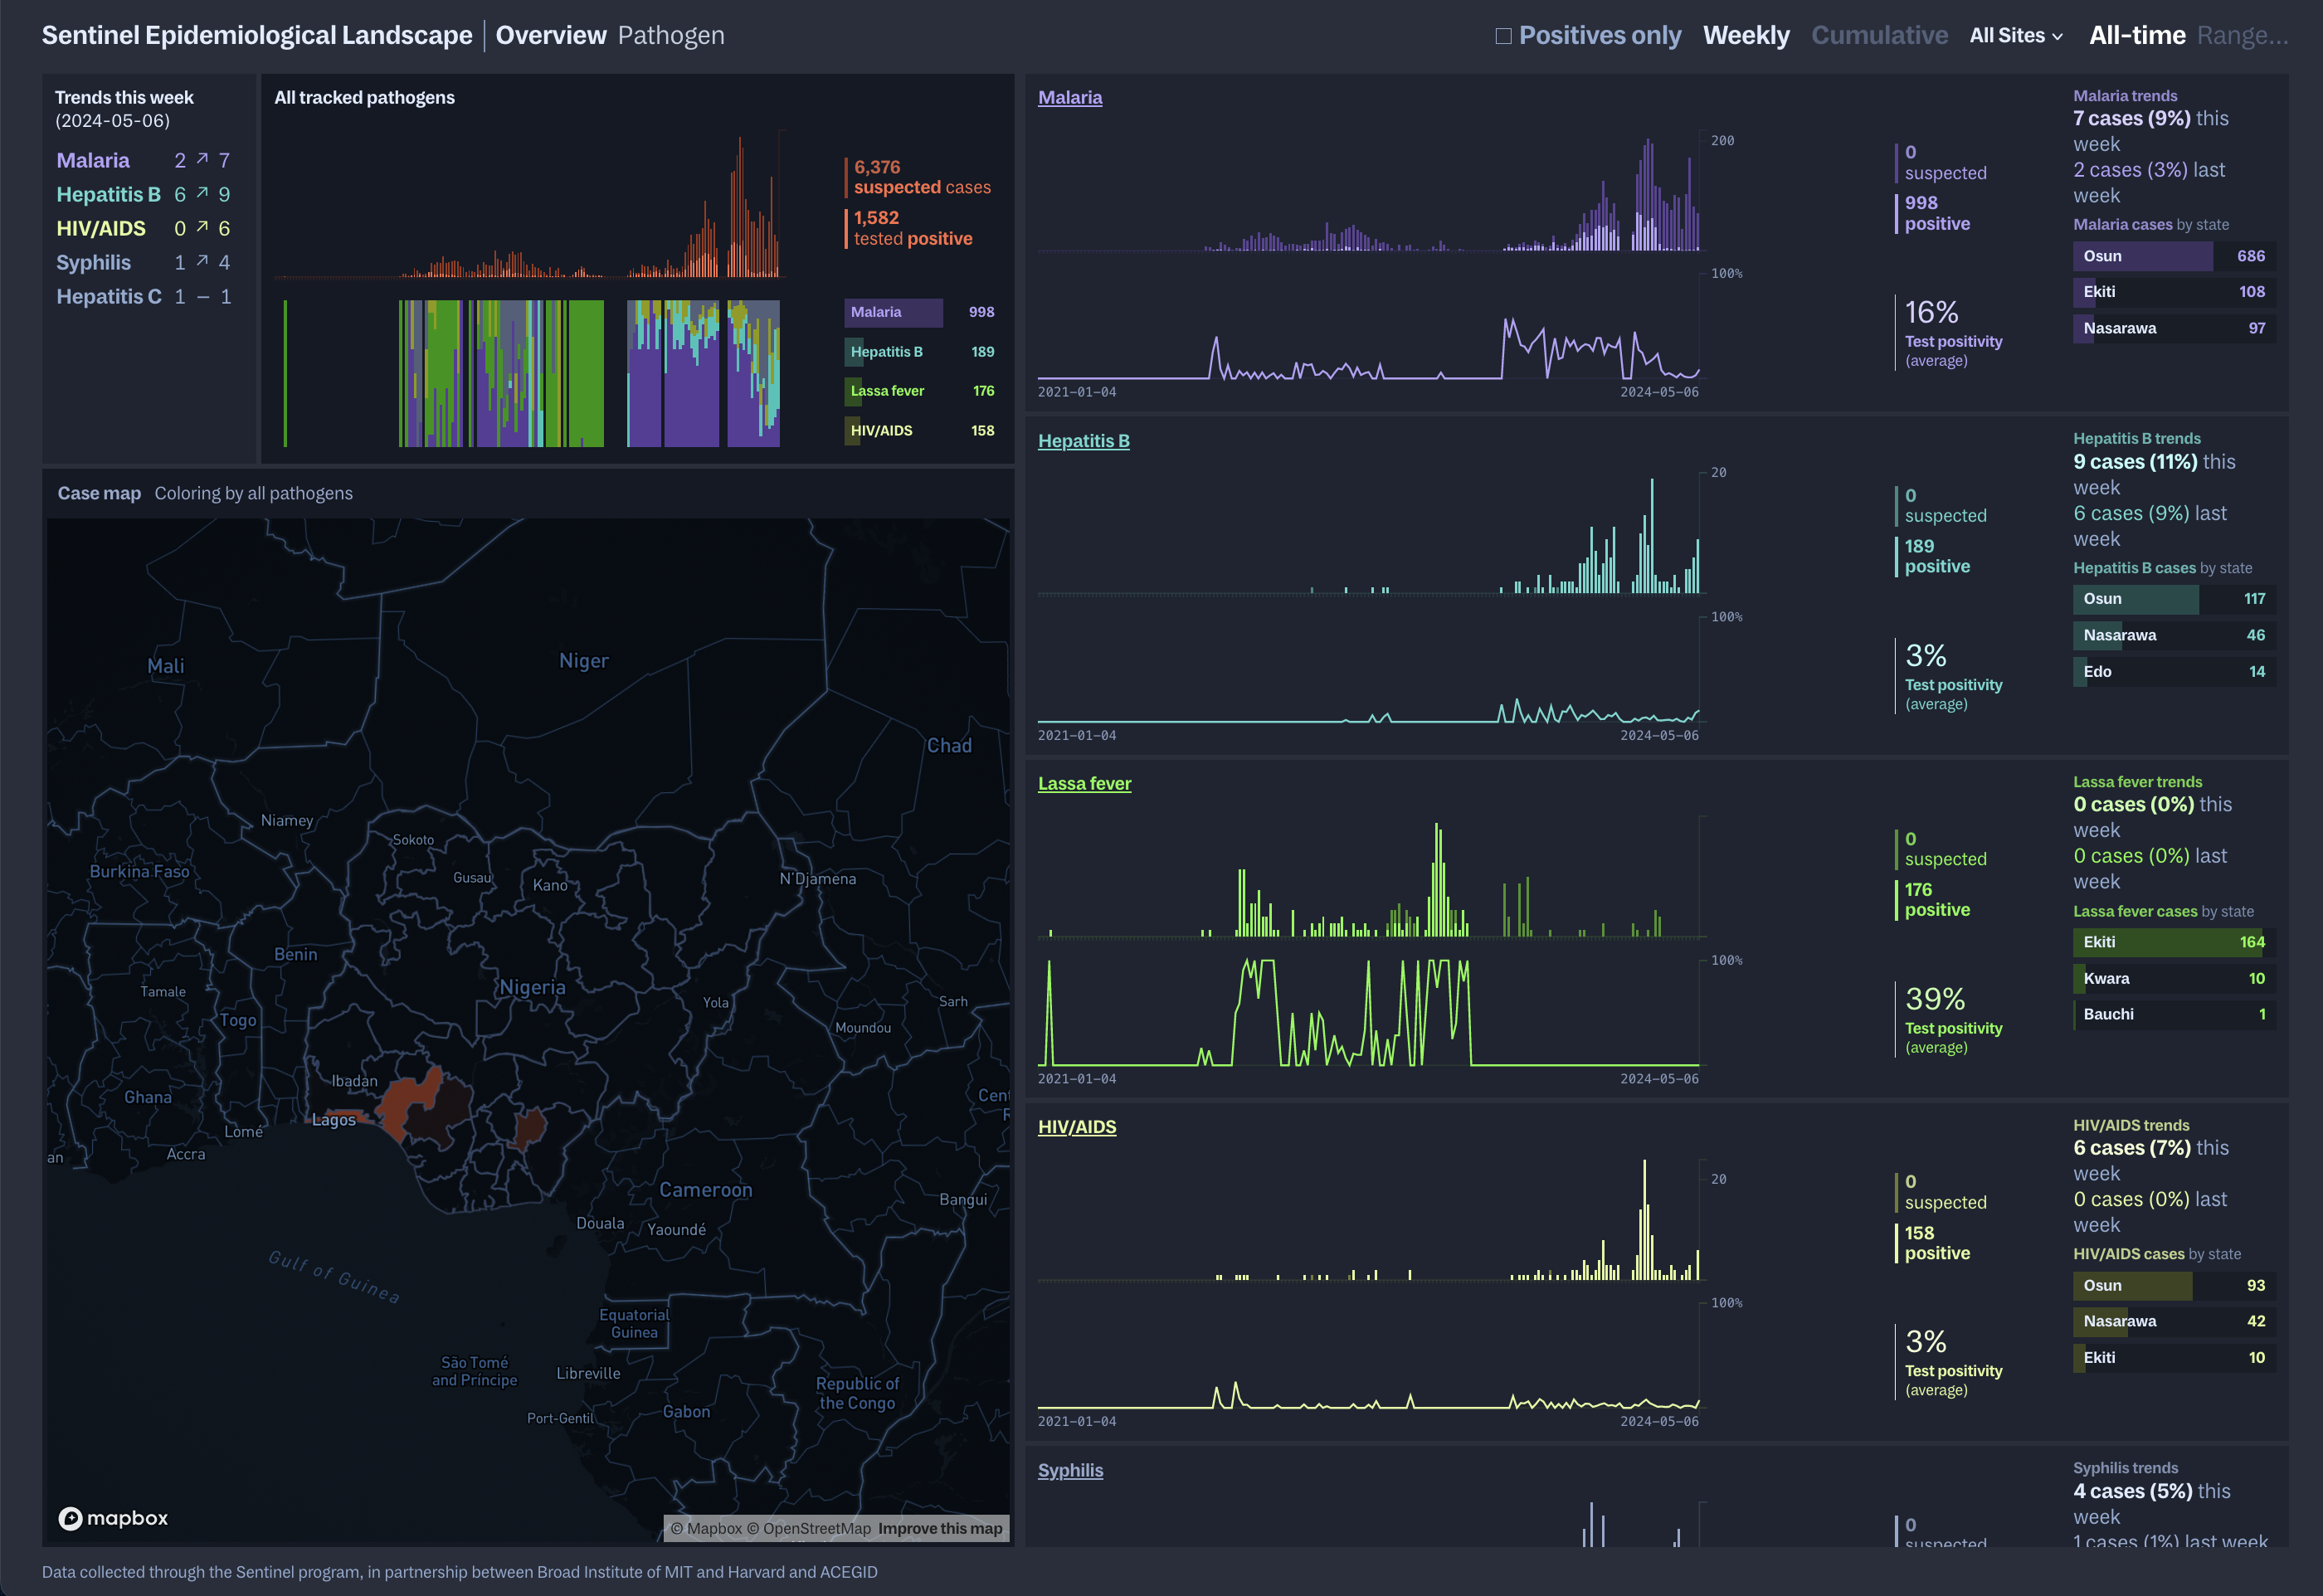
Task: Open the Hepatitis B pathogen link
Action: [1084, 441]
